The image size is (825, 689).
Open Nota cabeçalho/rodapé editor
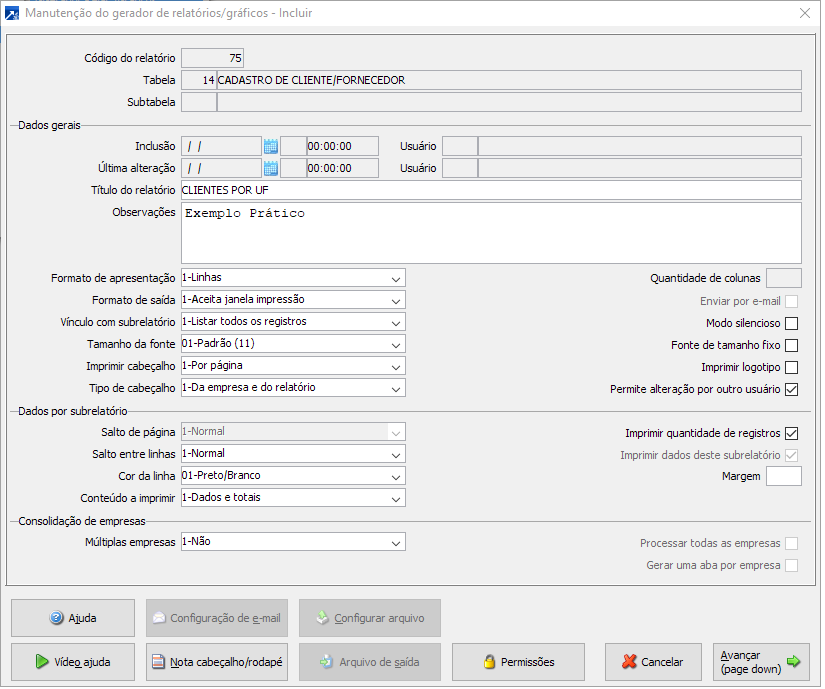[x=217, y=661]
